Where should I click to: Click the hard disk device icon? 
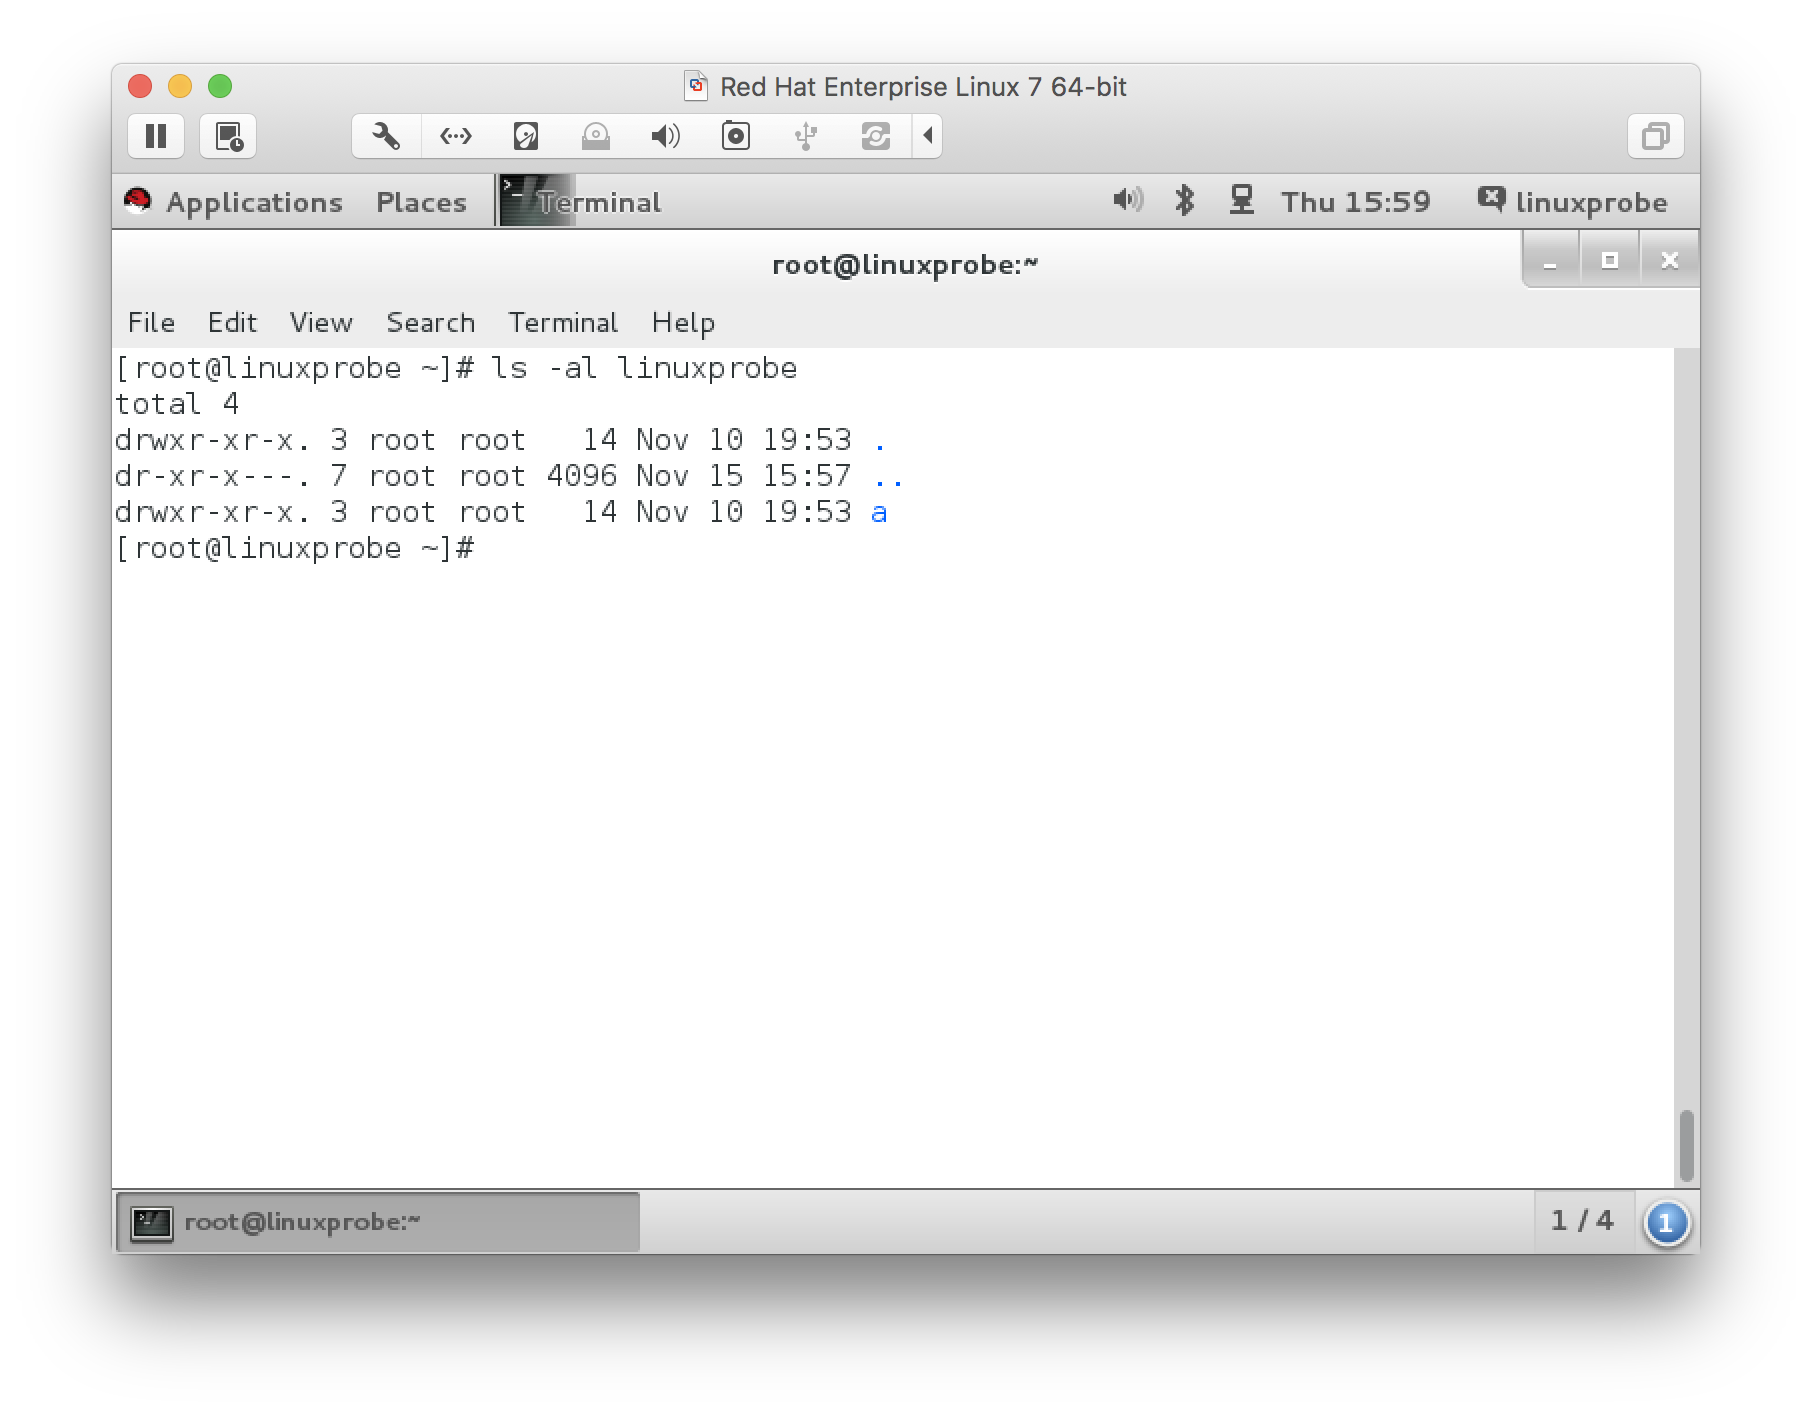[x=526, y=136]
